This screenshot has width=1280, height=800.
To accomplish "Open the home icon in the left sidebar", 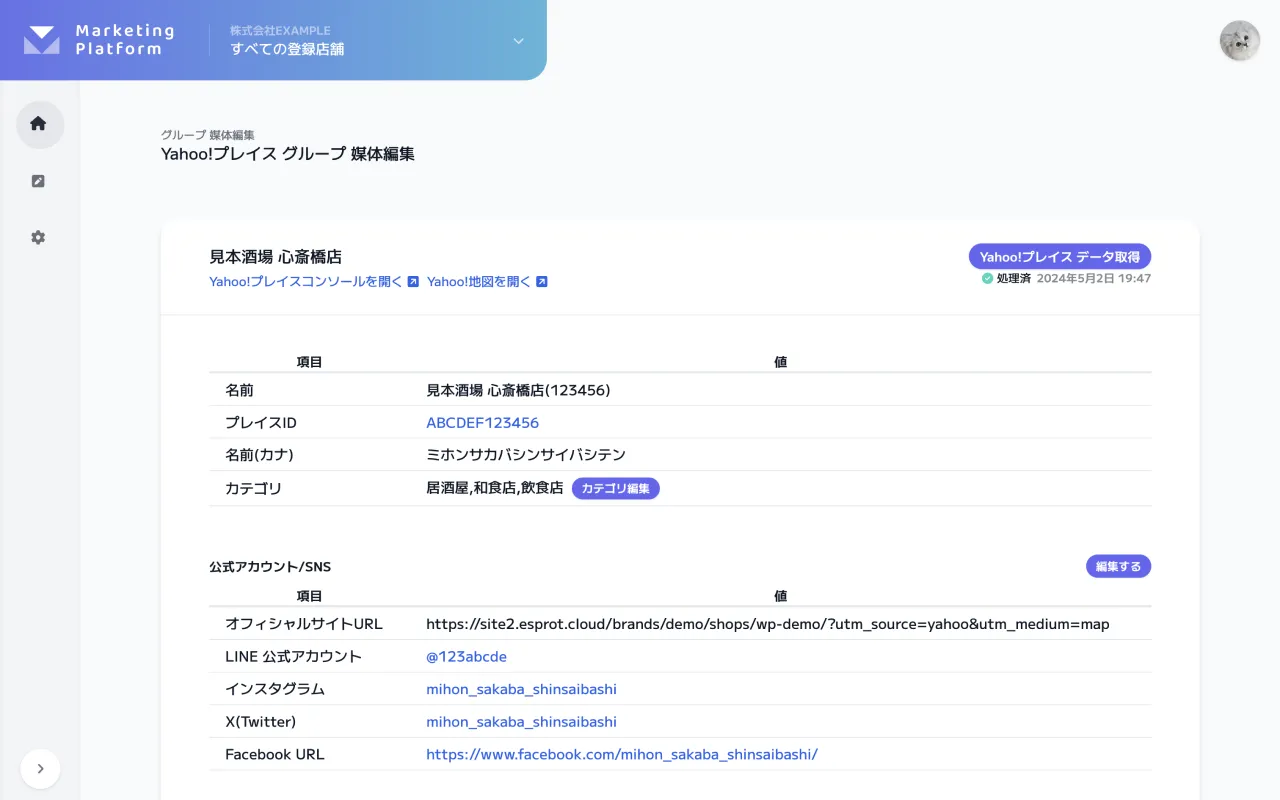I will click(38, 124).
